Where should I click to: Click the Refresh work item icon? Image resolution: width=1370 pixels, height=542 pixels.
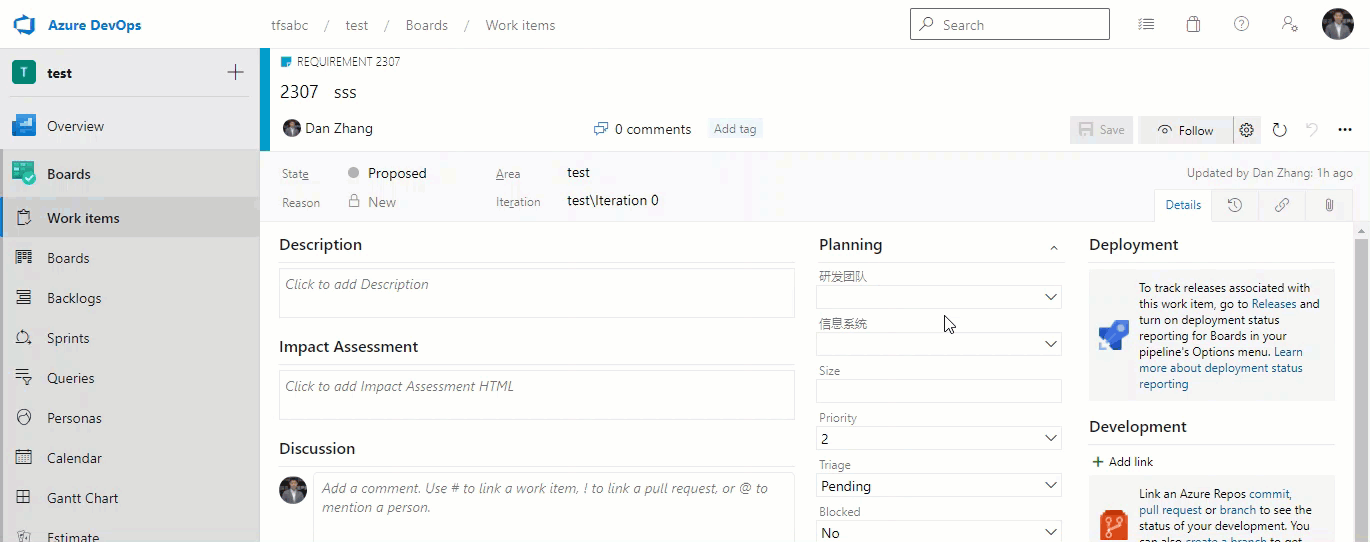pyautogui.click(x=1279, y=130)
